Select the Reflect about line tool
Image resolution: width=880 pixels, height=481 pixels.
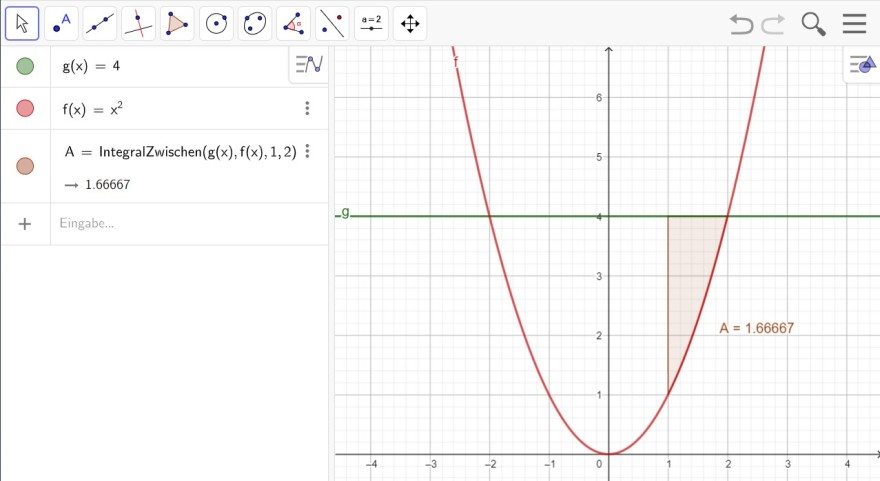coord(332,24)
